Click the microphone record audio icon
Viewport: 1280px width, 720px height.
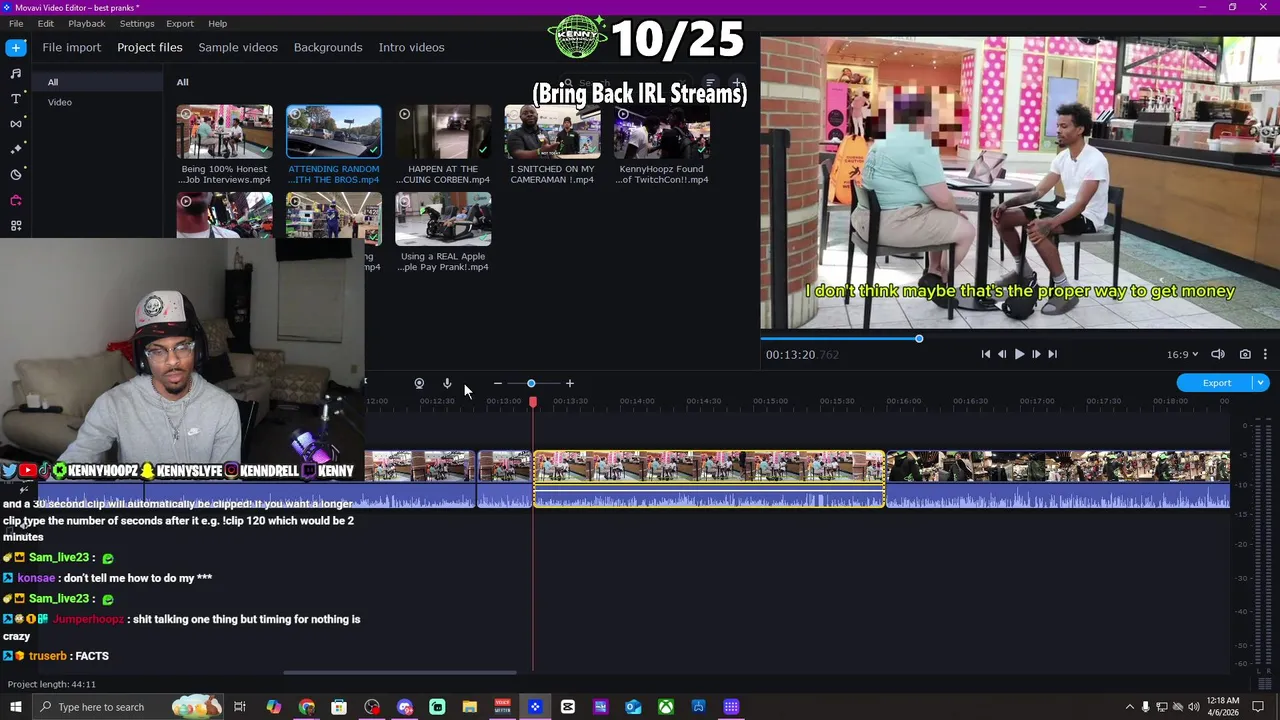447,383
